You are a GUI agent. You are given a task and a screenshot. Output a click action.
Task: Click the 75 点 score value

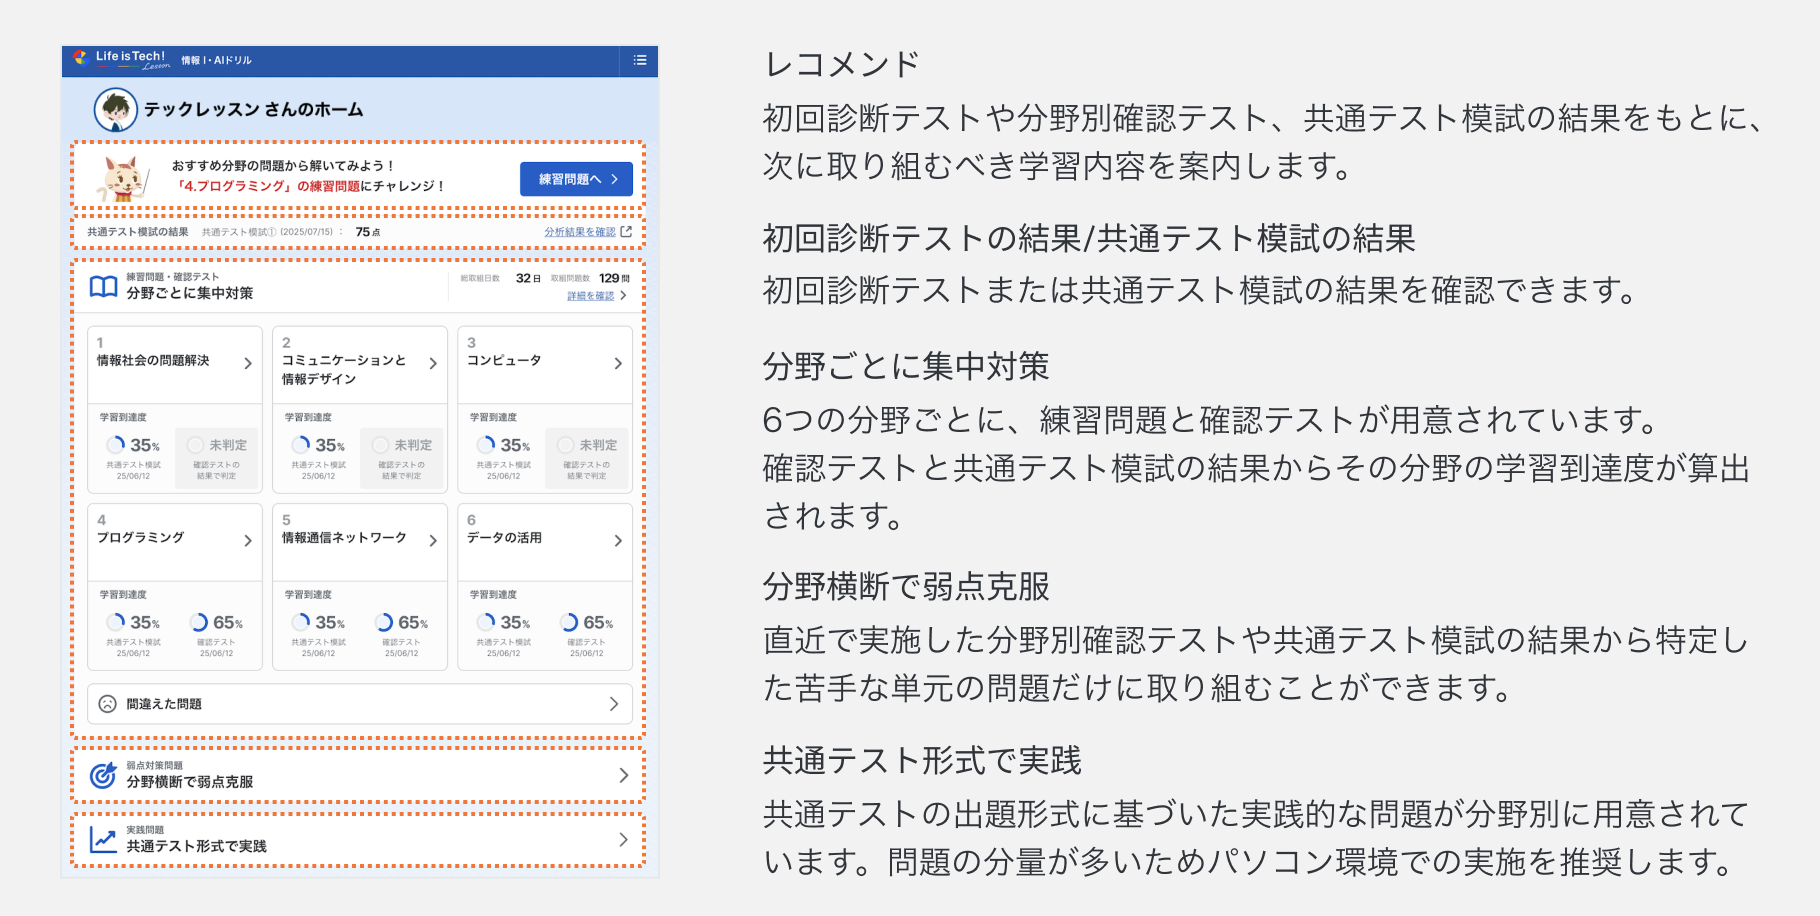(x=367, y=232)
